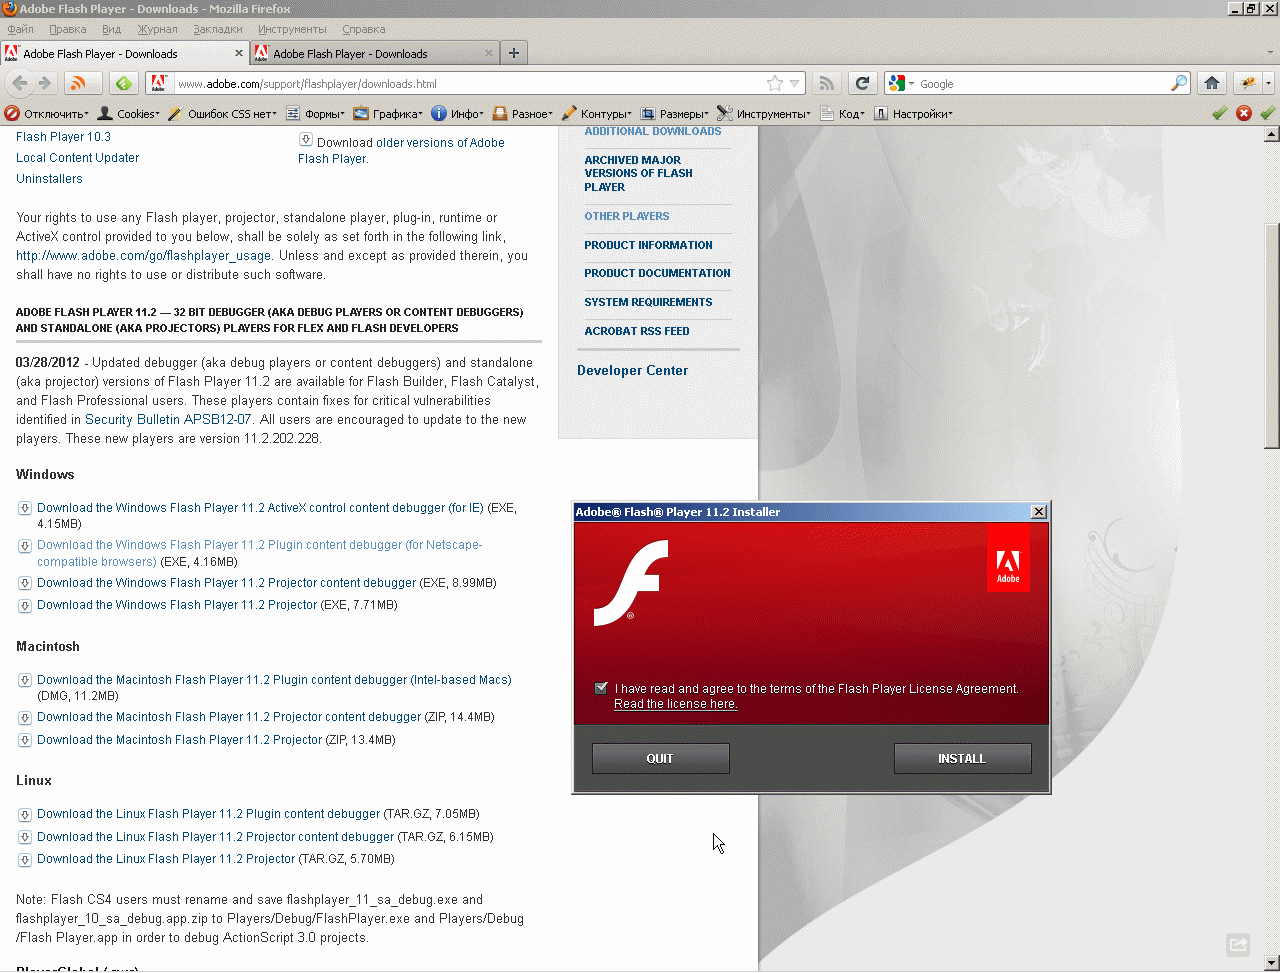Click the grey RSS feed icon beside Reload
The width and height of the screenshot is (1280, 973).
[826, 84]
